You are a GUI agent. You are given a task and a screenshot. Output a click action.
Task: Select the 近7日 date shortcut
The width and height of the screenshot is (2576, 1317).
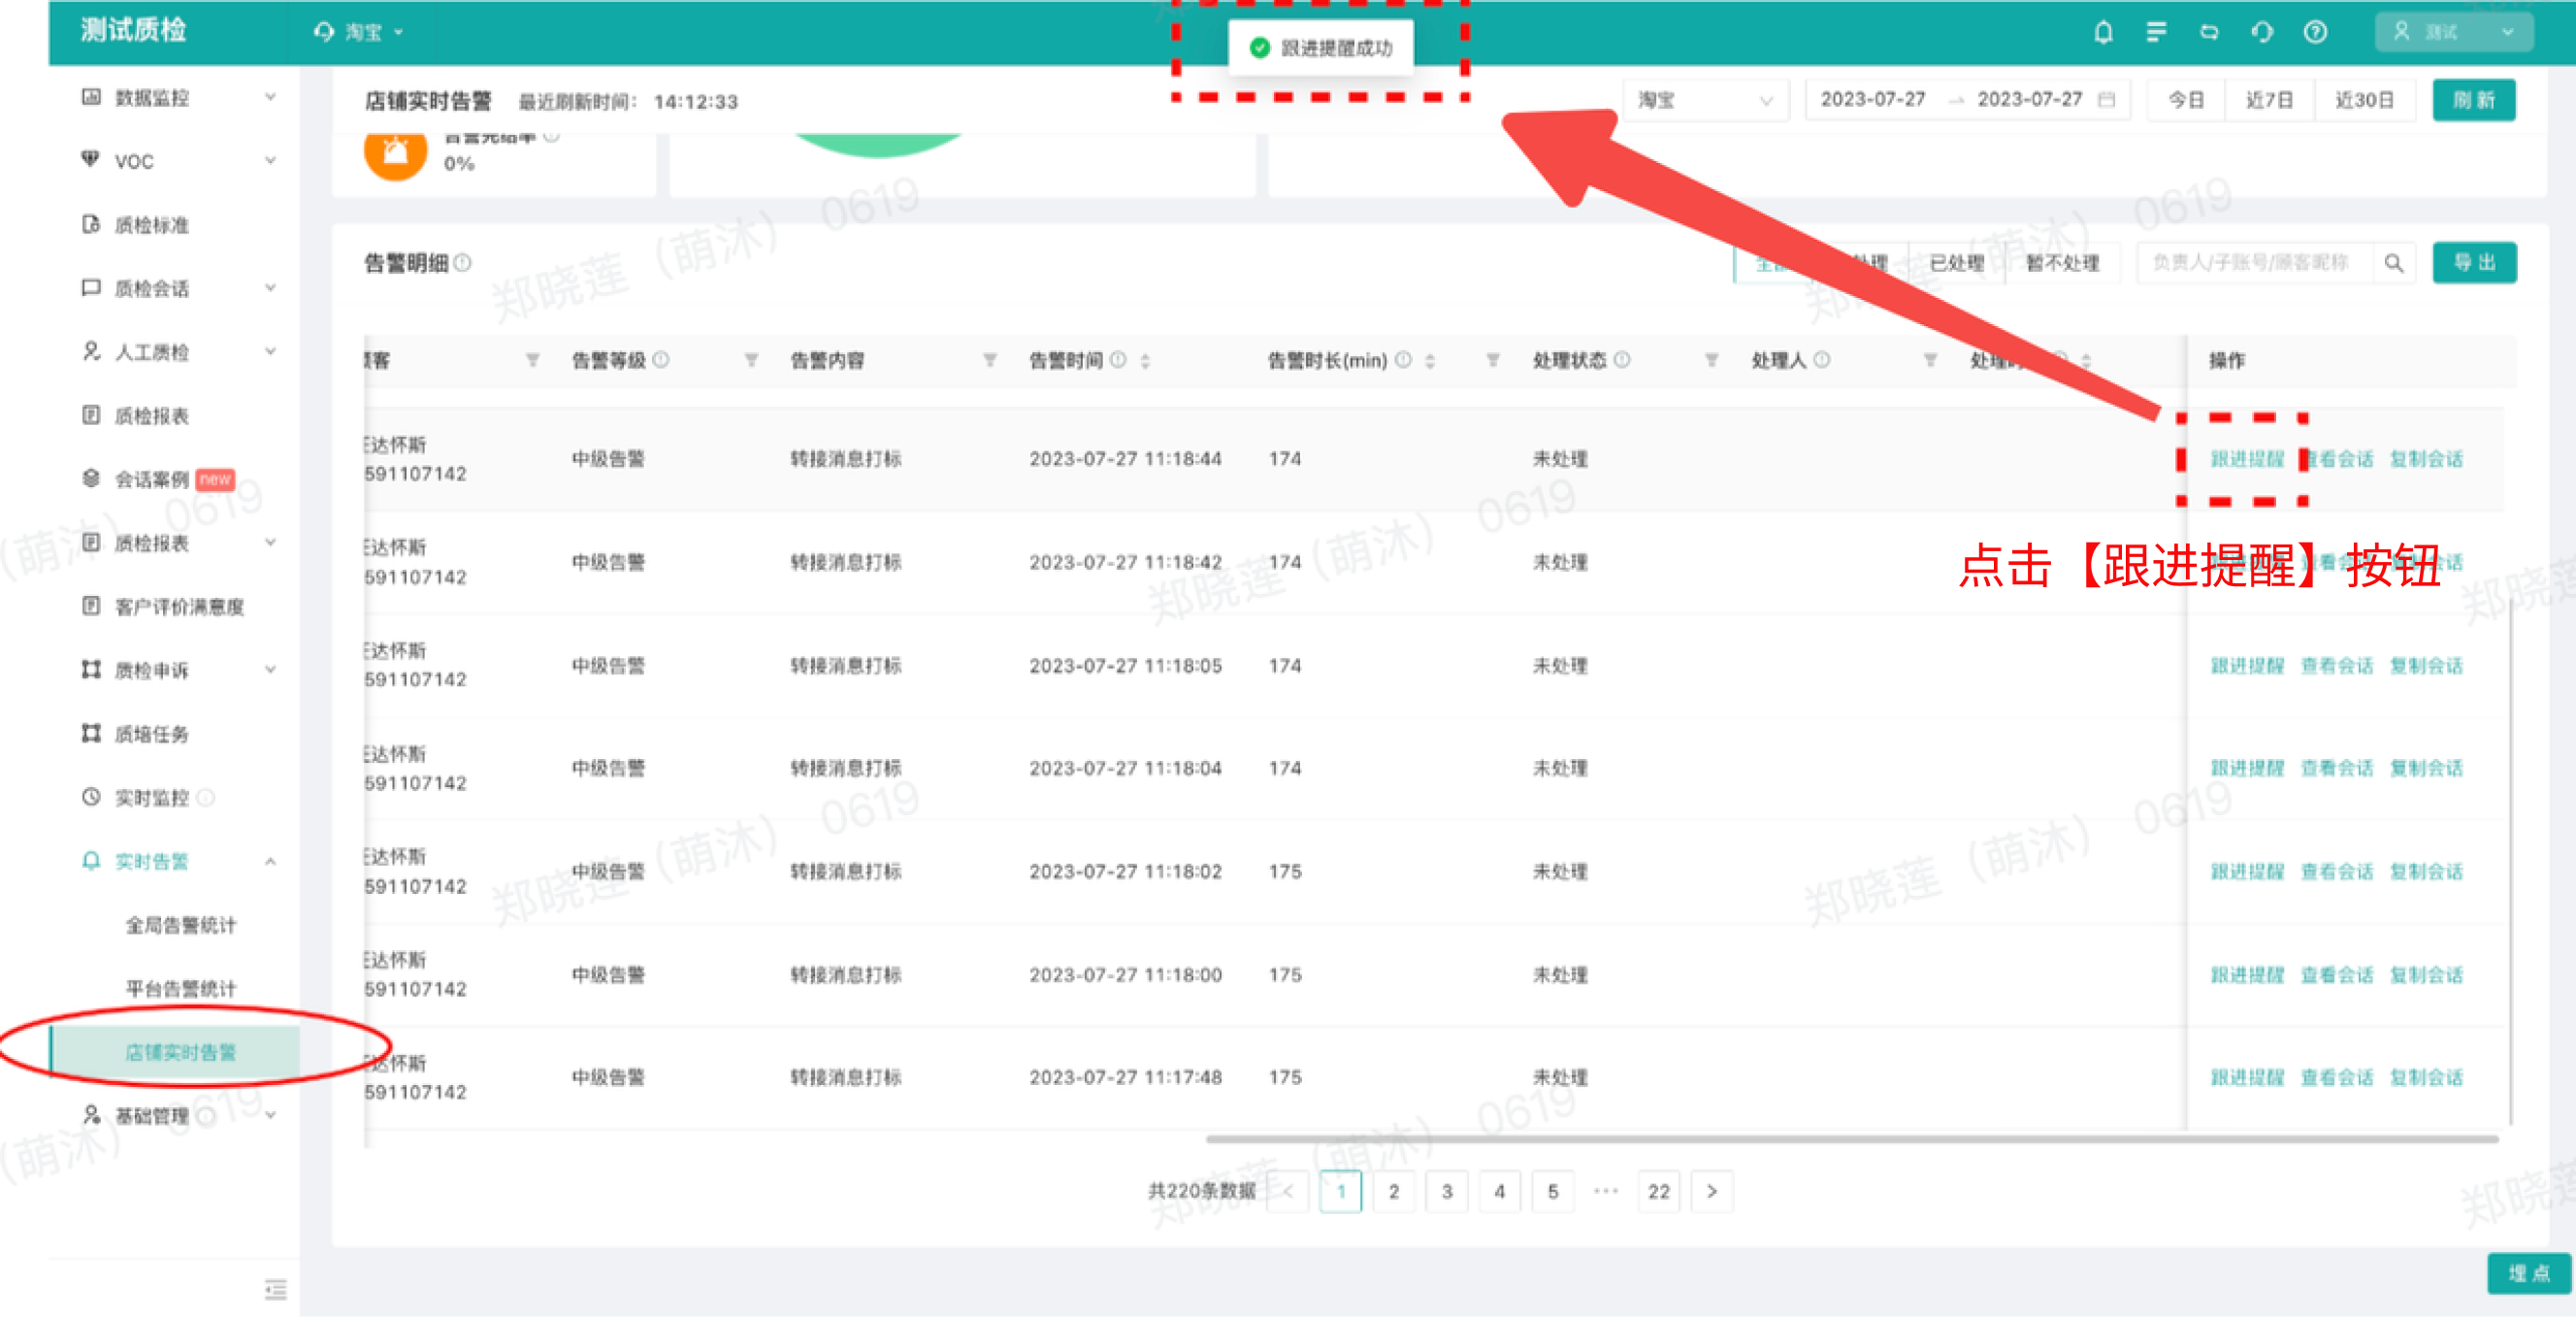click(2269, 100)
